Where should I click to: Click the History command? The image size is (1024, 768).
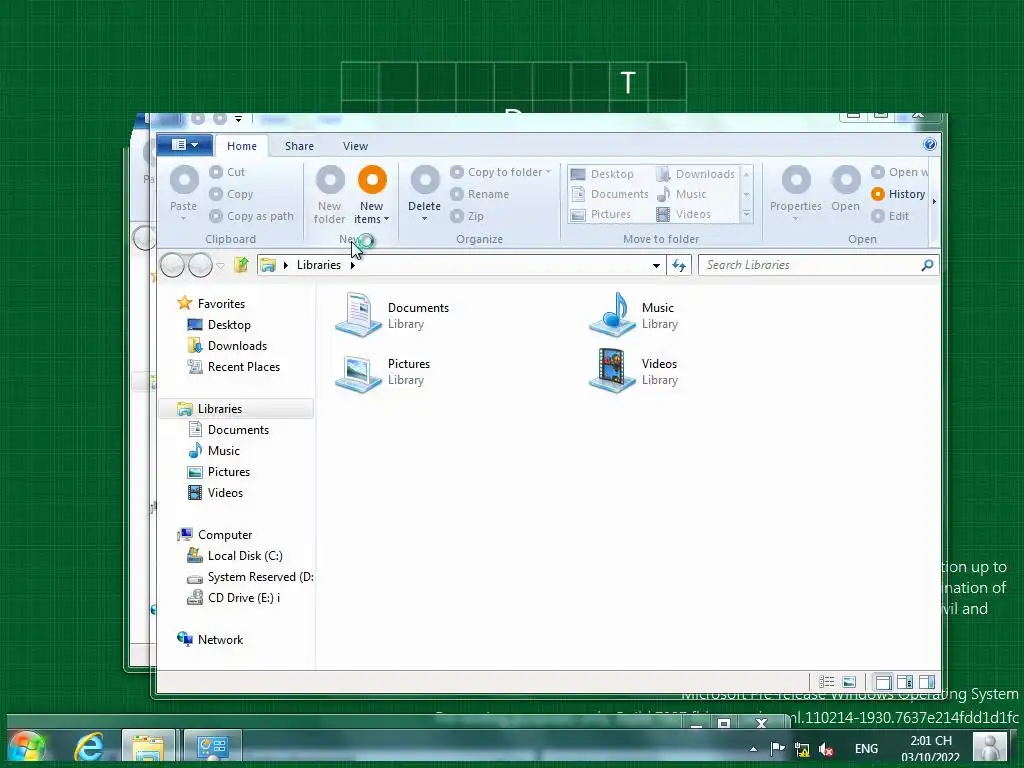click(x=899, y=194)
